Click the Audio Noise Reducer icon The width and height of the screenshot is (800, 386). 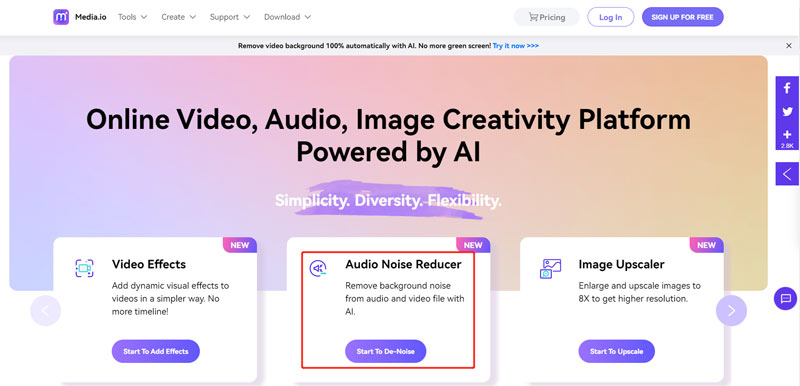(x=318, y=268)
